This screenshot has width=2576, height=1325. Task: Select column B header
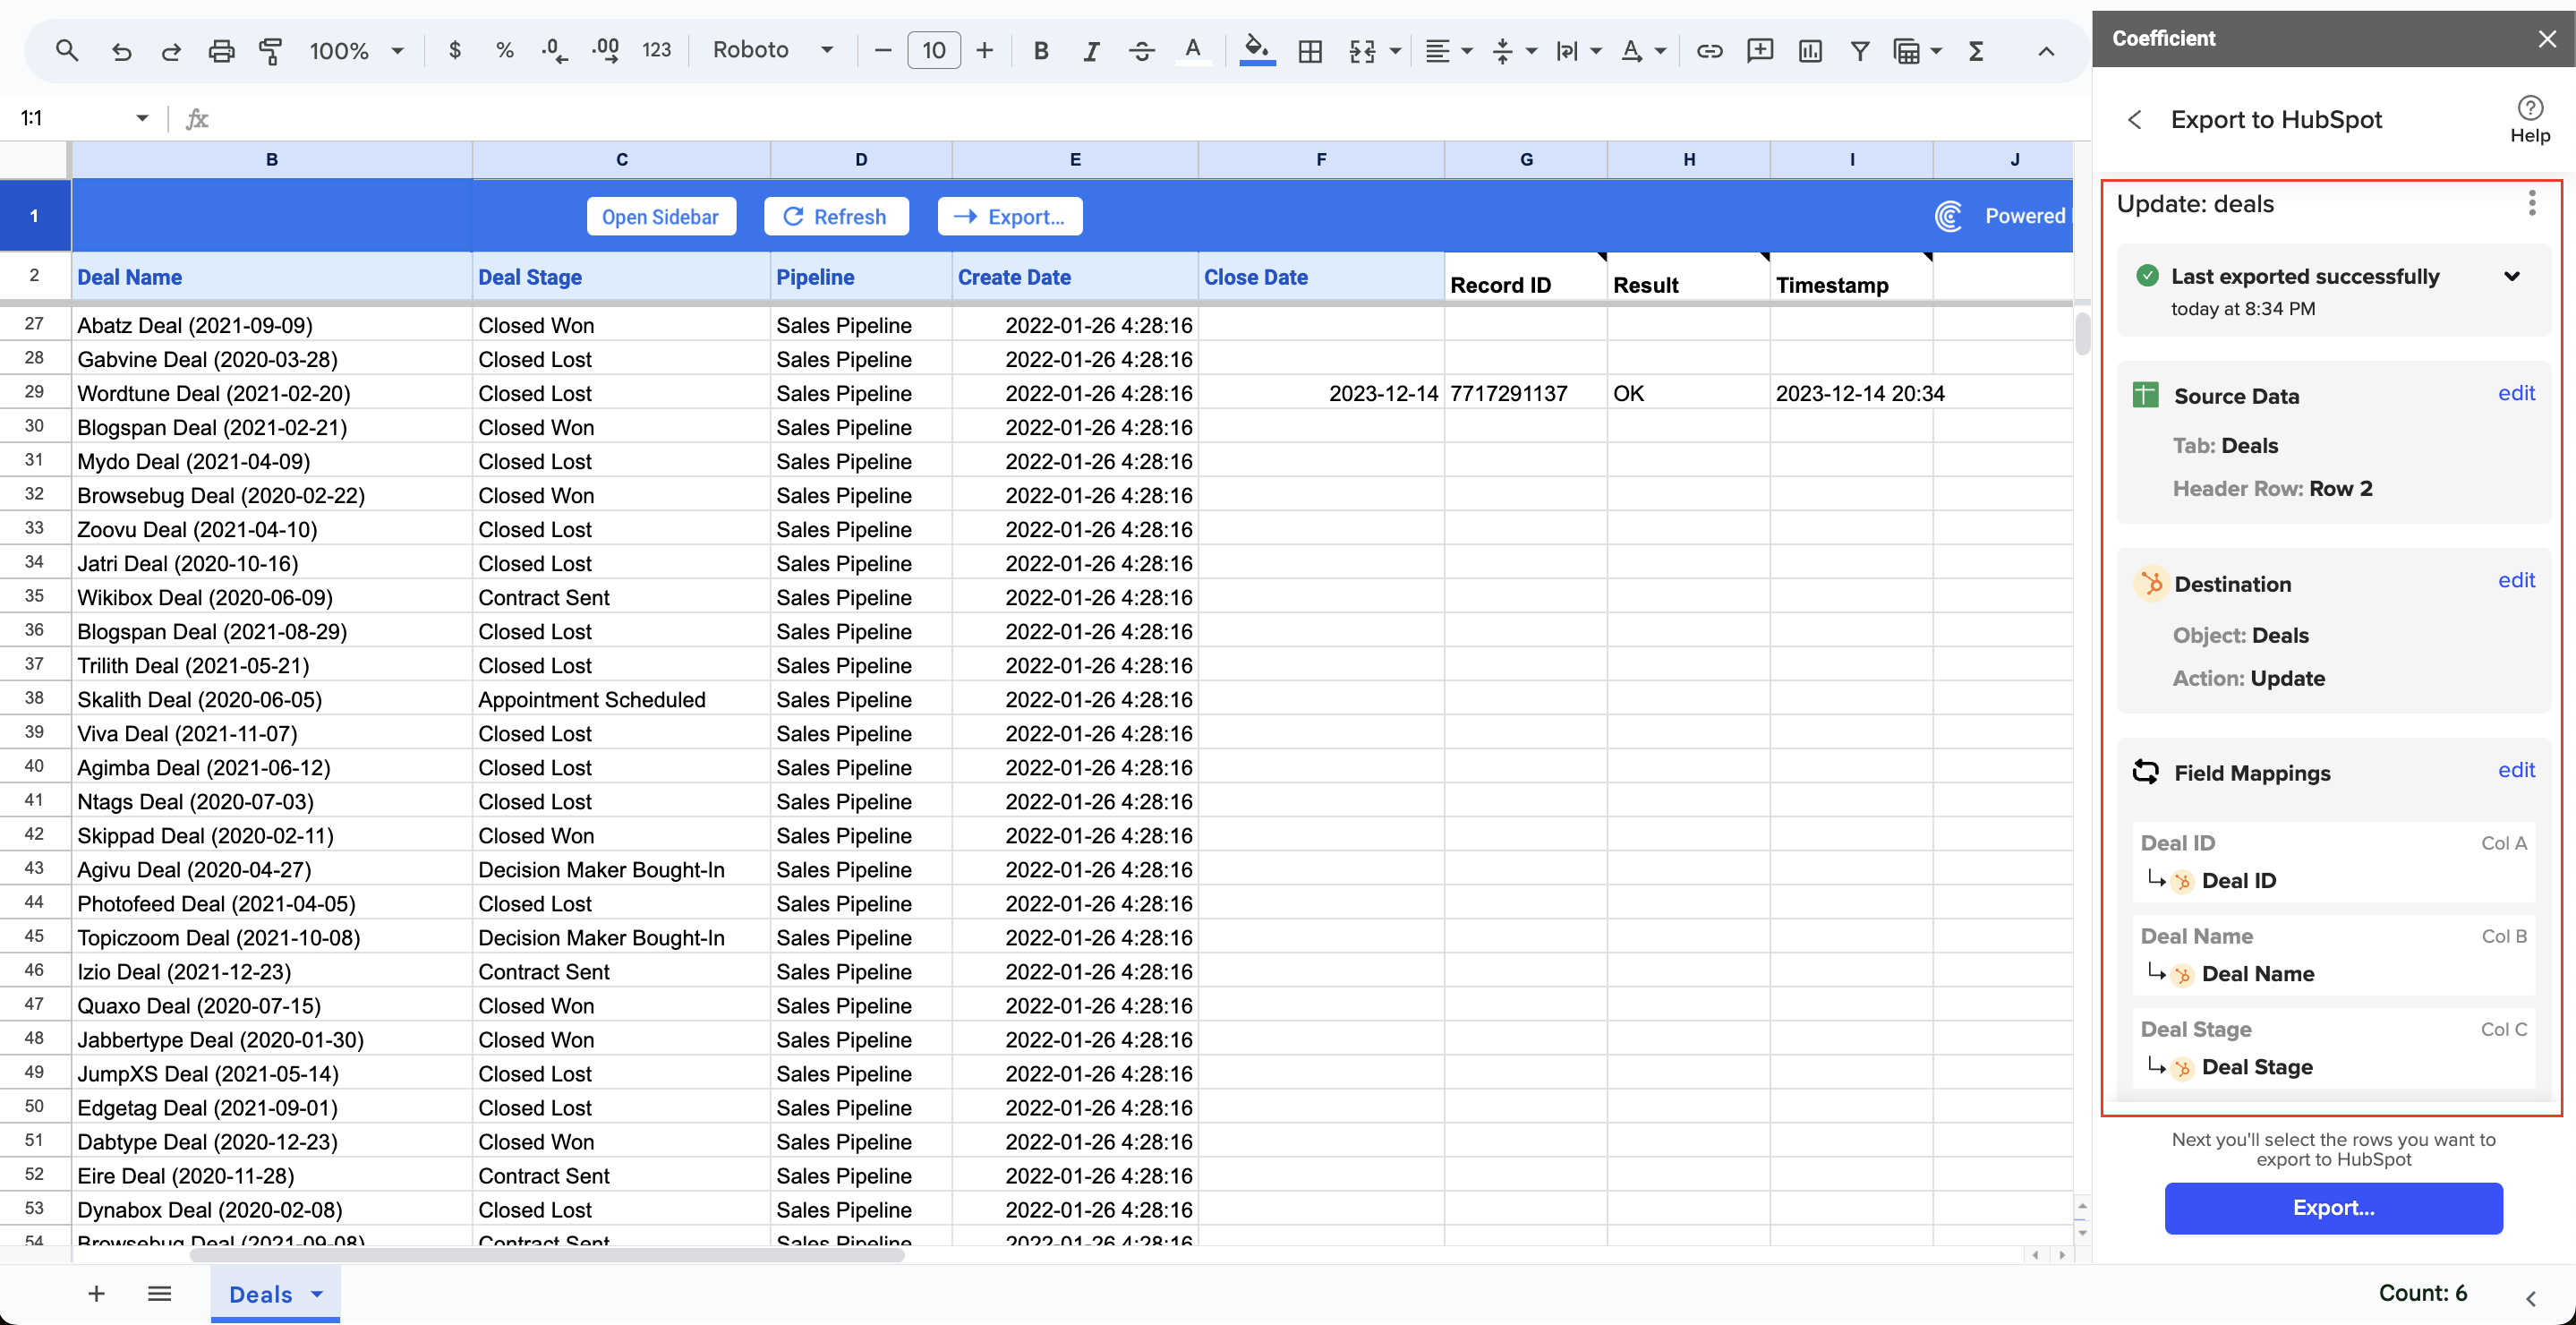271,160
